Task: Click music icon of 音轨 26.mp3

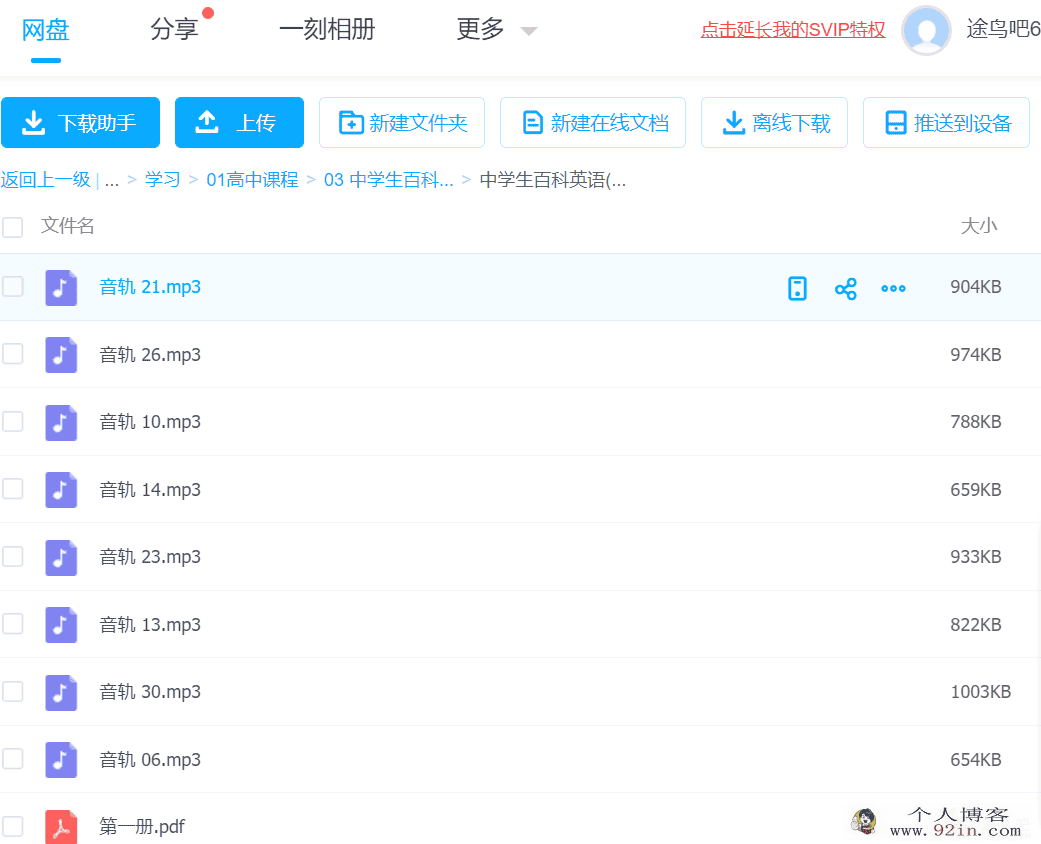Action: click(61, 355)
